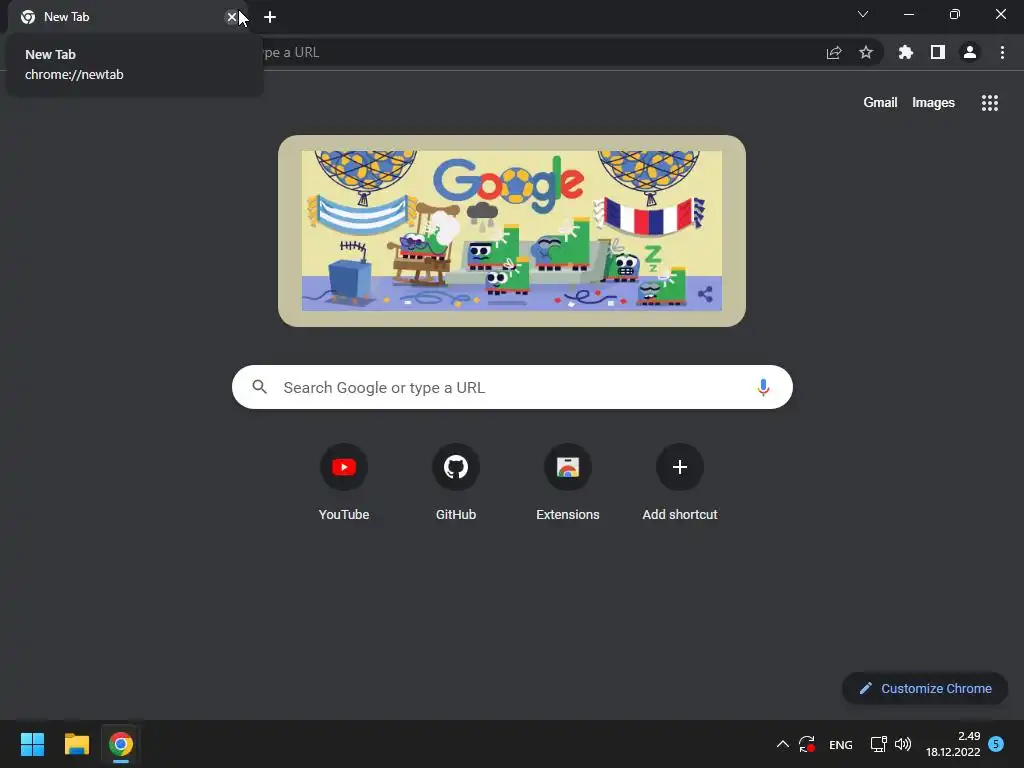Click Add shortcut plus tile
Image resolution: width=1024 pixels, height=768 pixels.
(x=680, y=482)
